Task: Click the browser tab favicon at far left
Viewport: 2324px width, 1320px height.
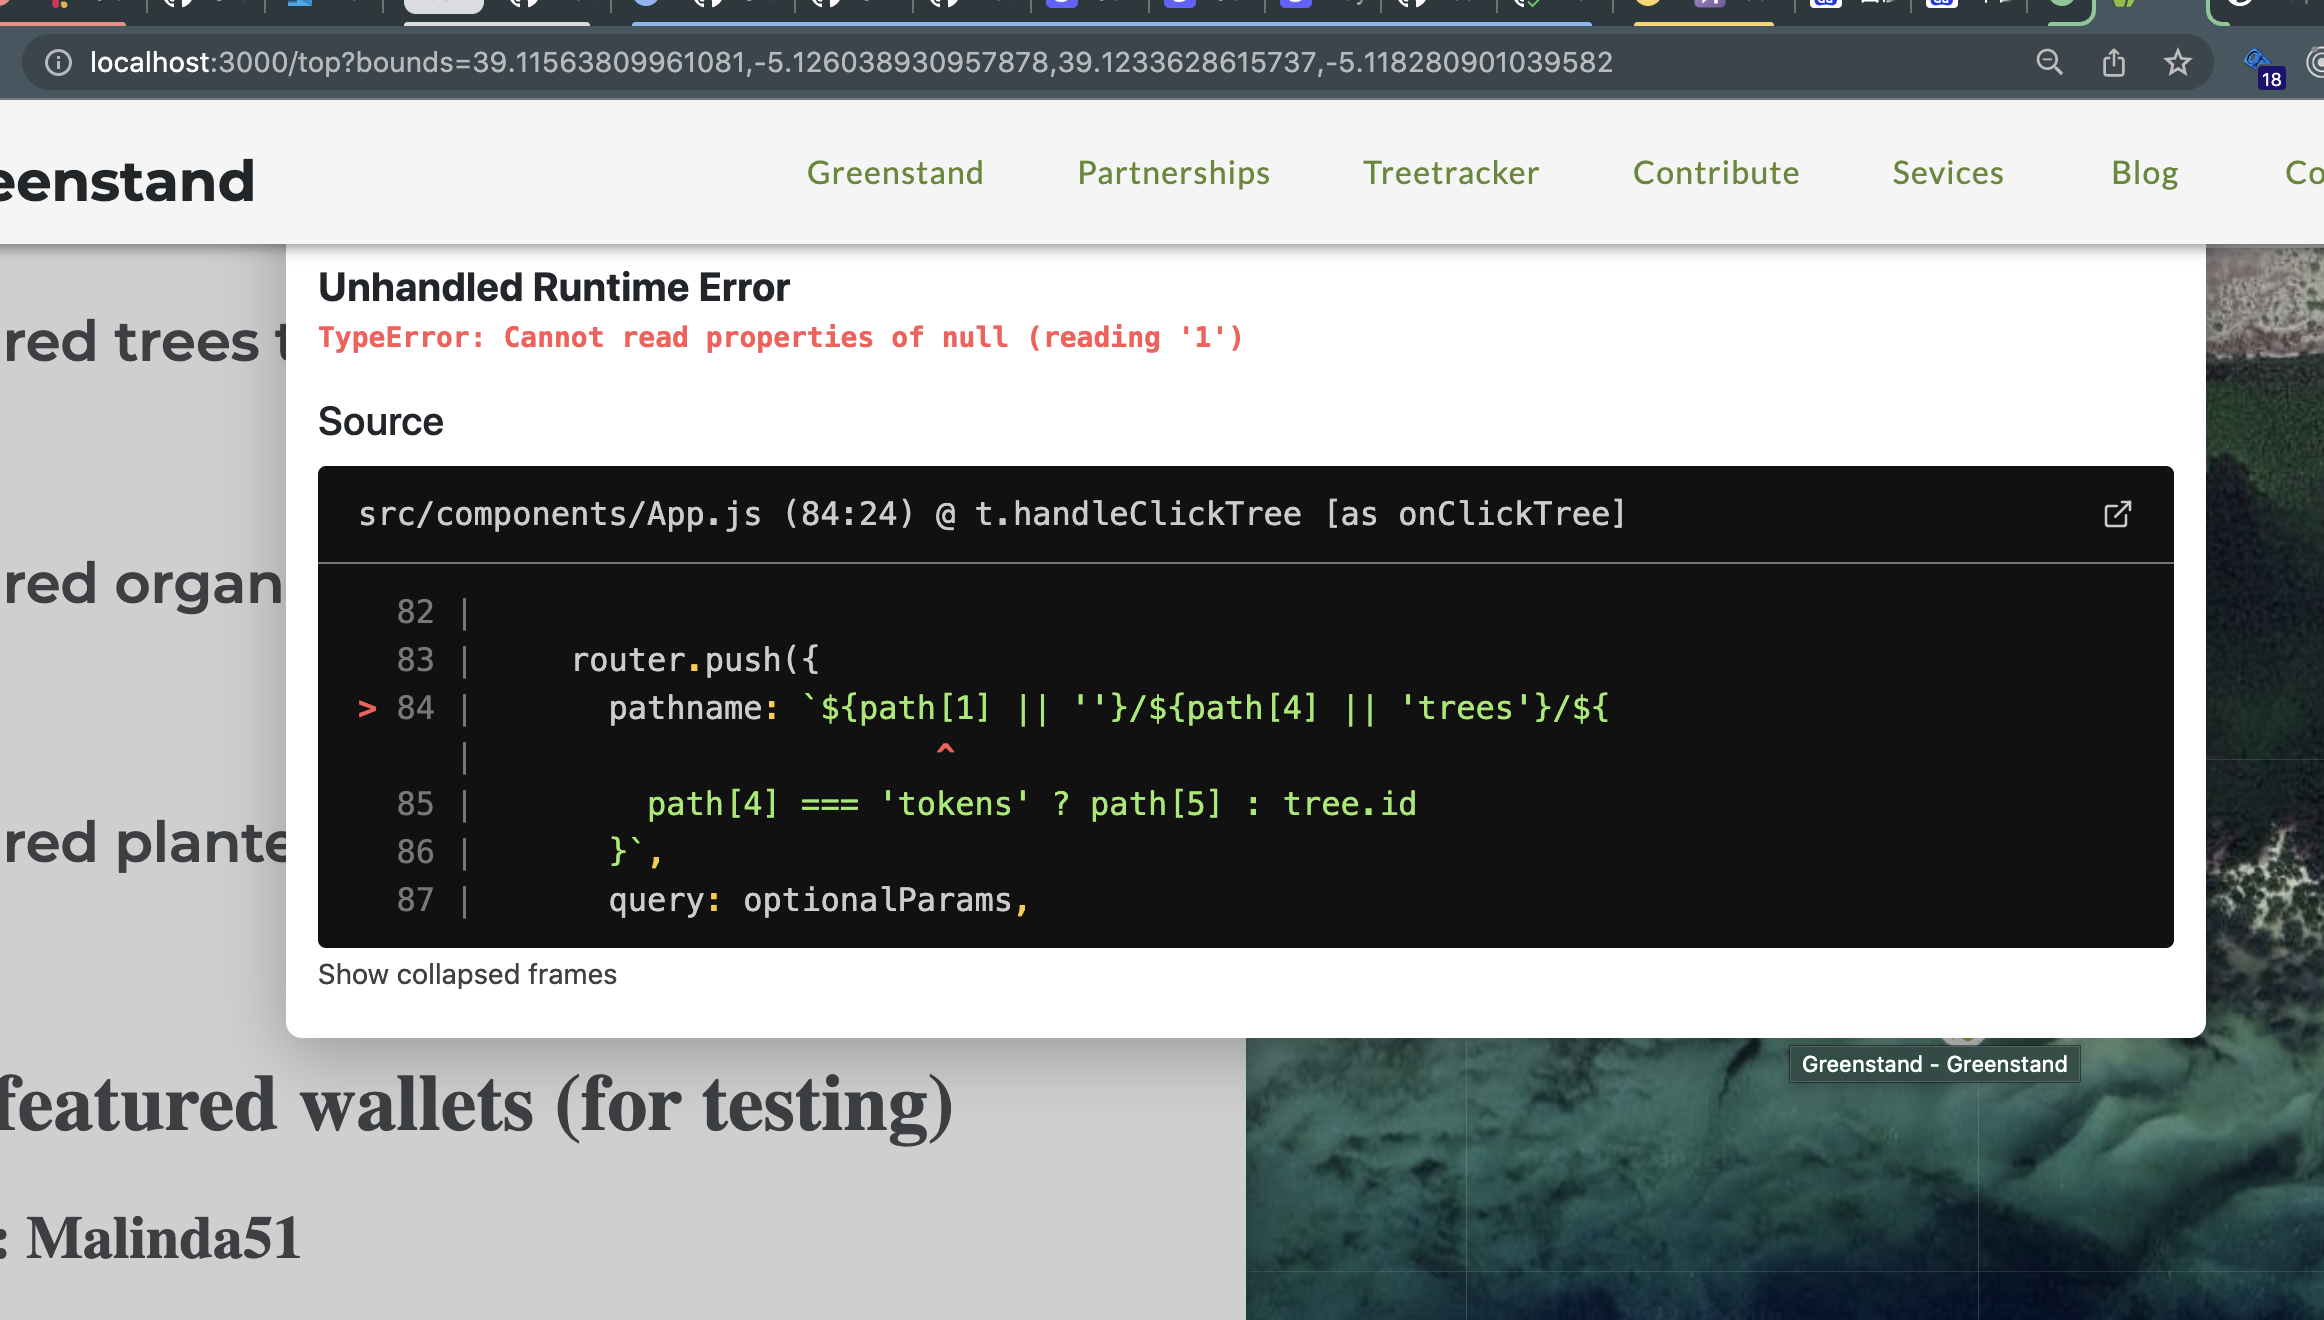Action: coord(60,8)
